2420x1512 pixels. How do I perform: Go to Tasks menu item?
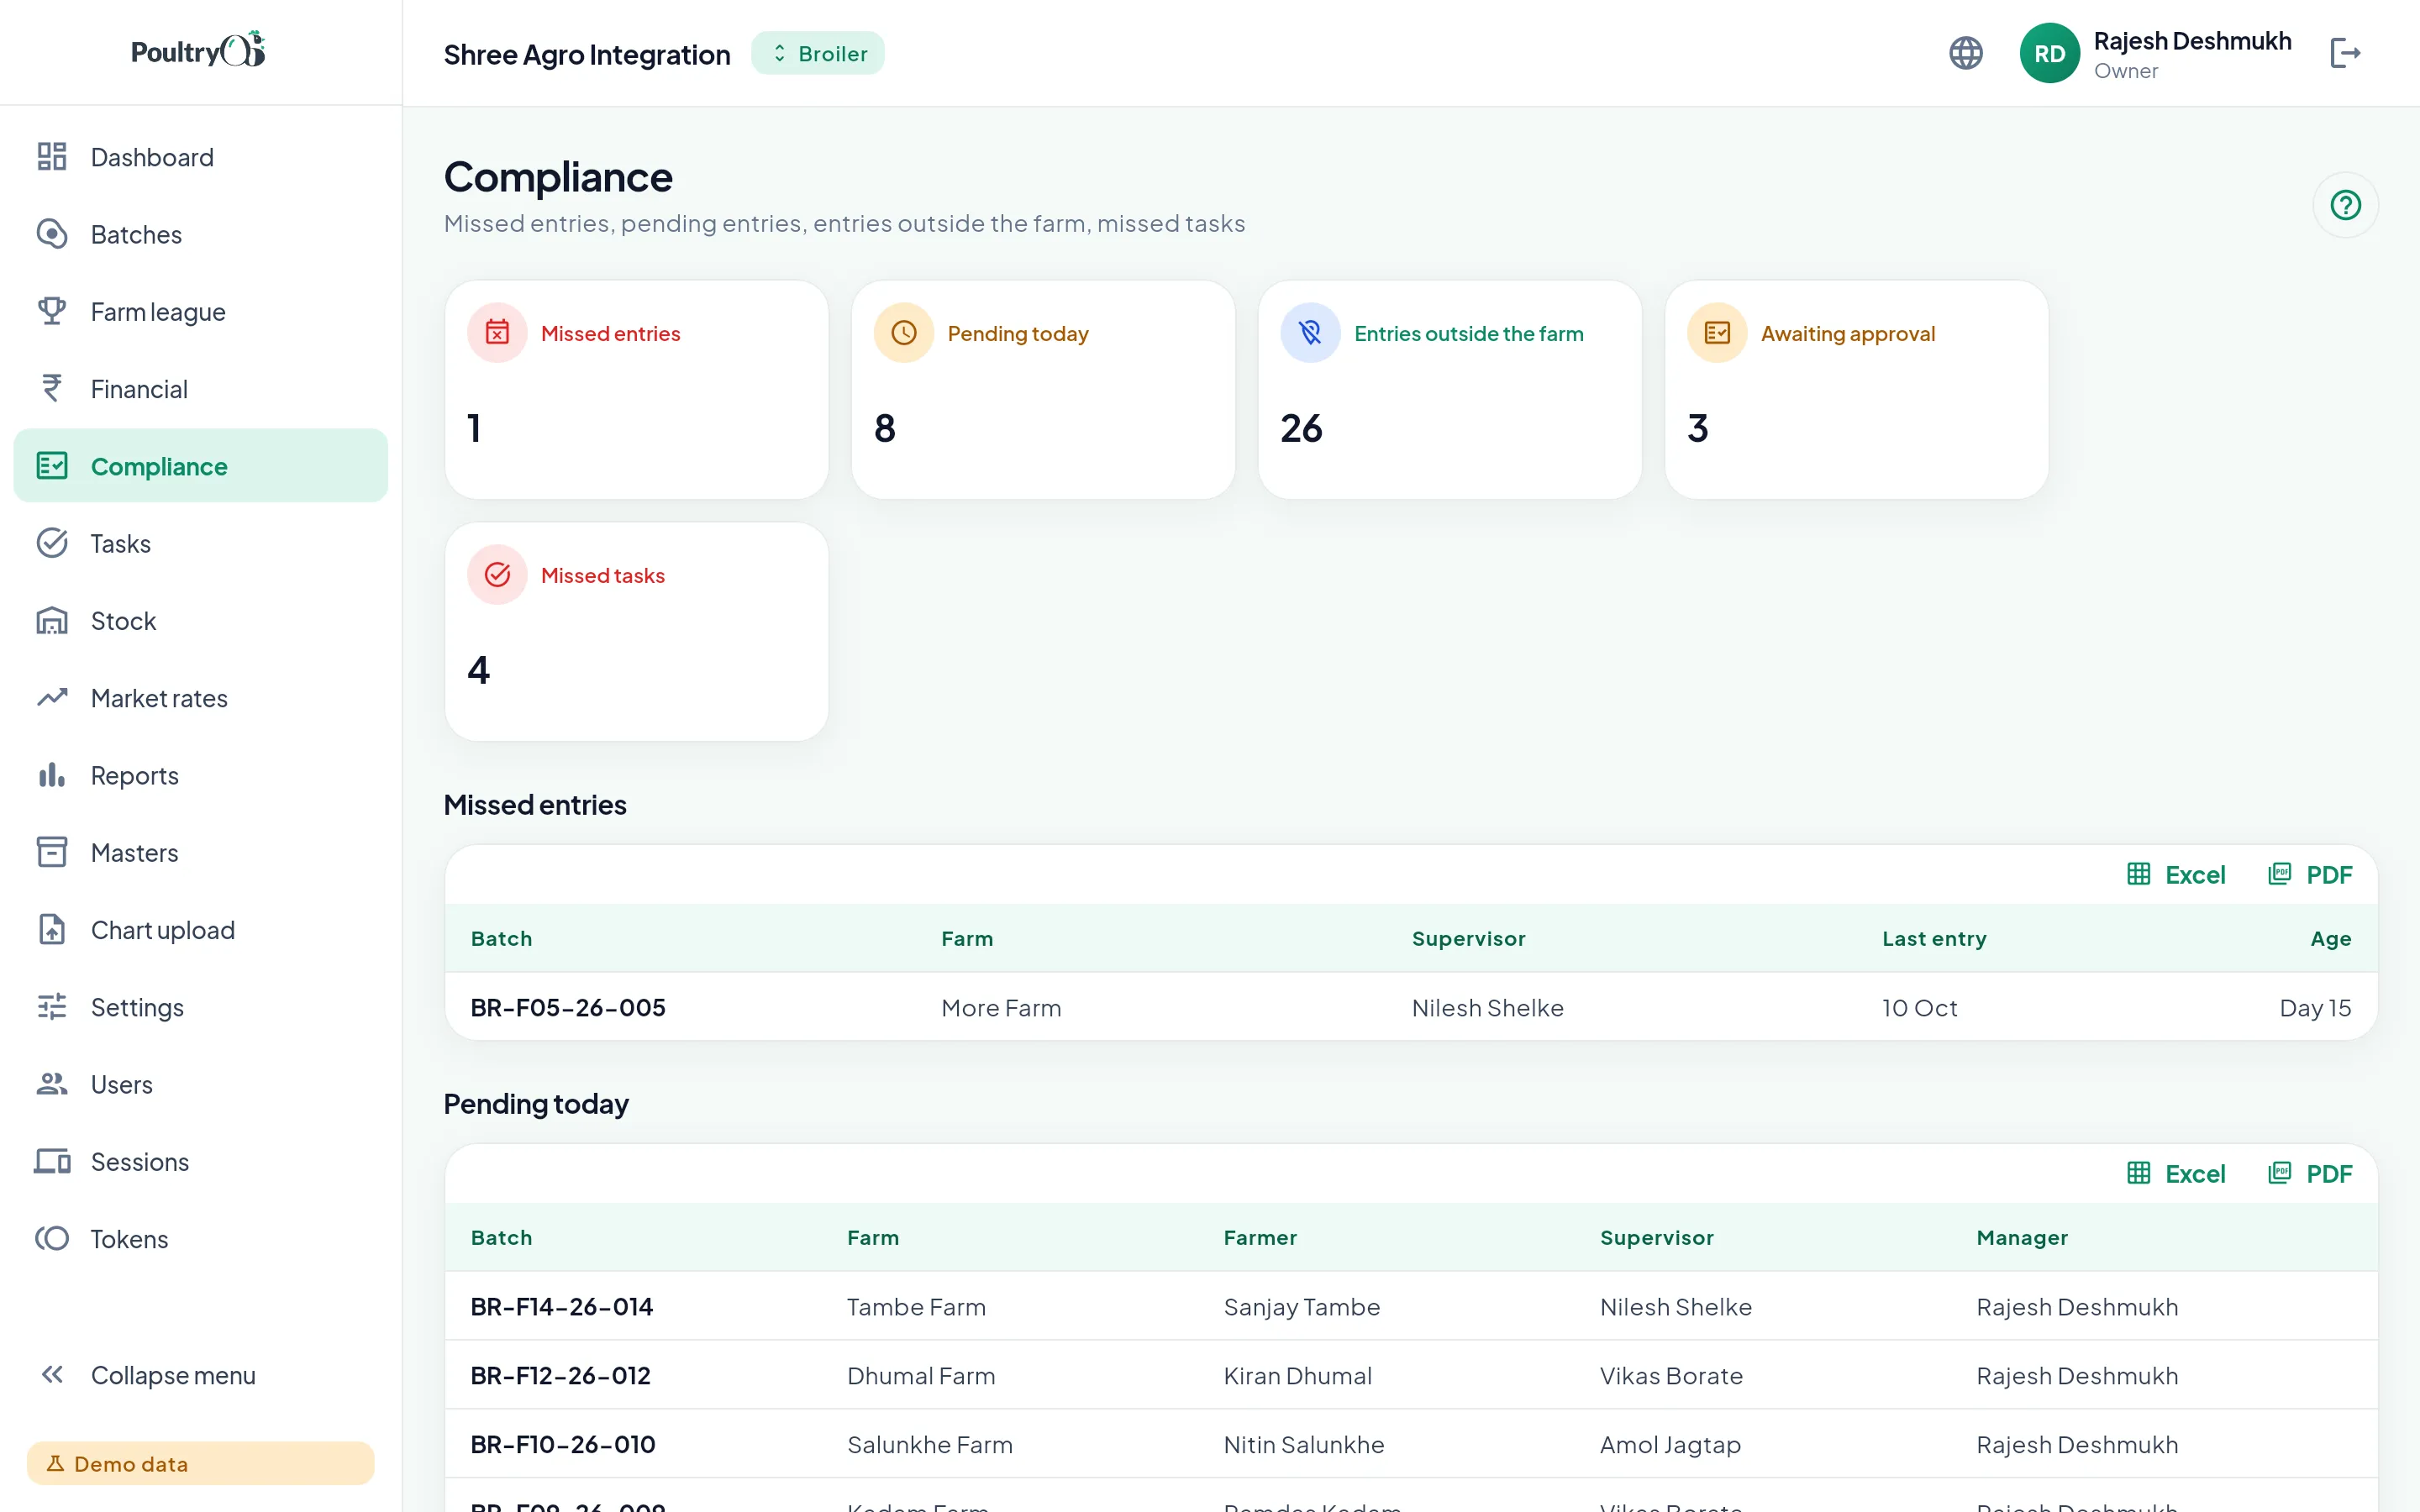coord(201,543)
